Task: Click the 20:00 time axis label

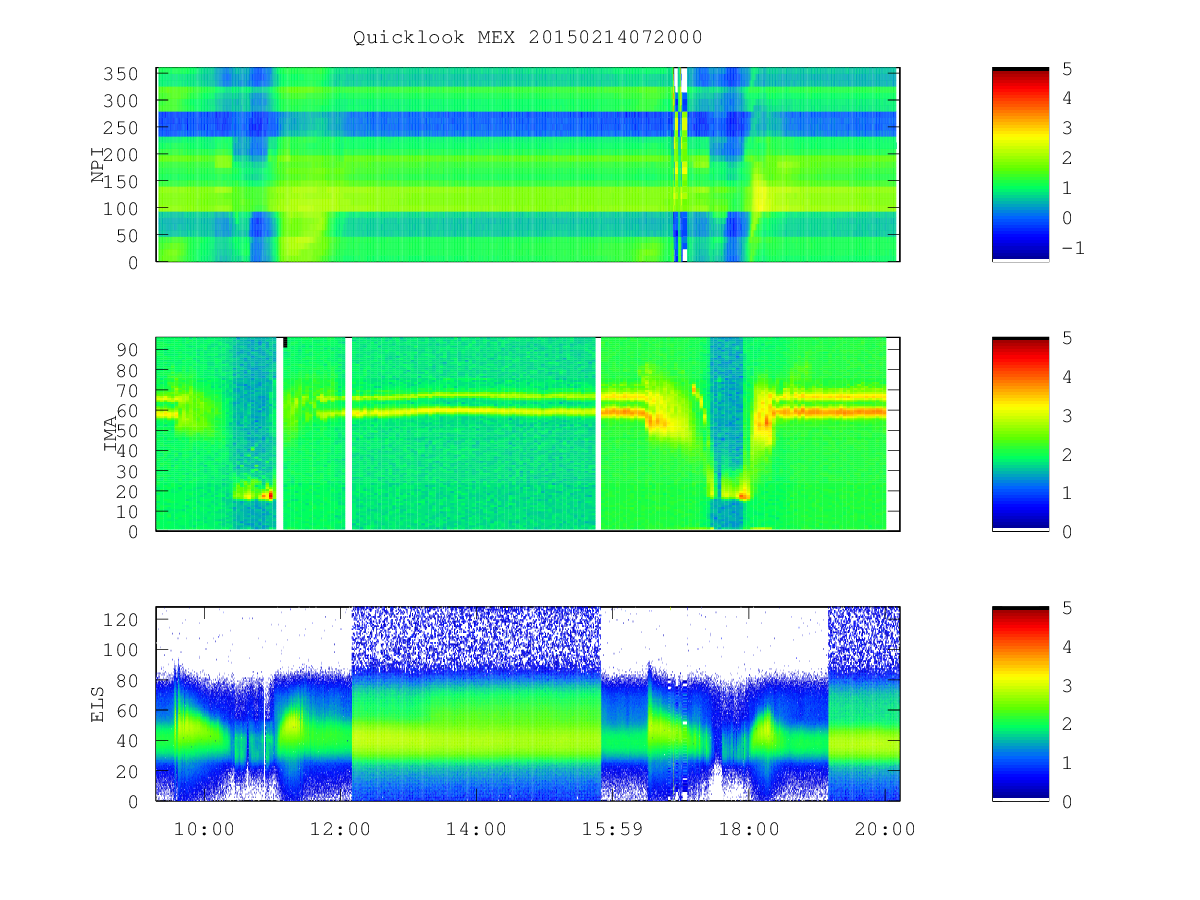Action: tap(887, 829)
